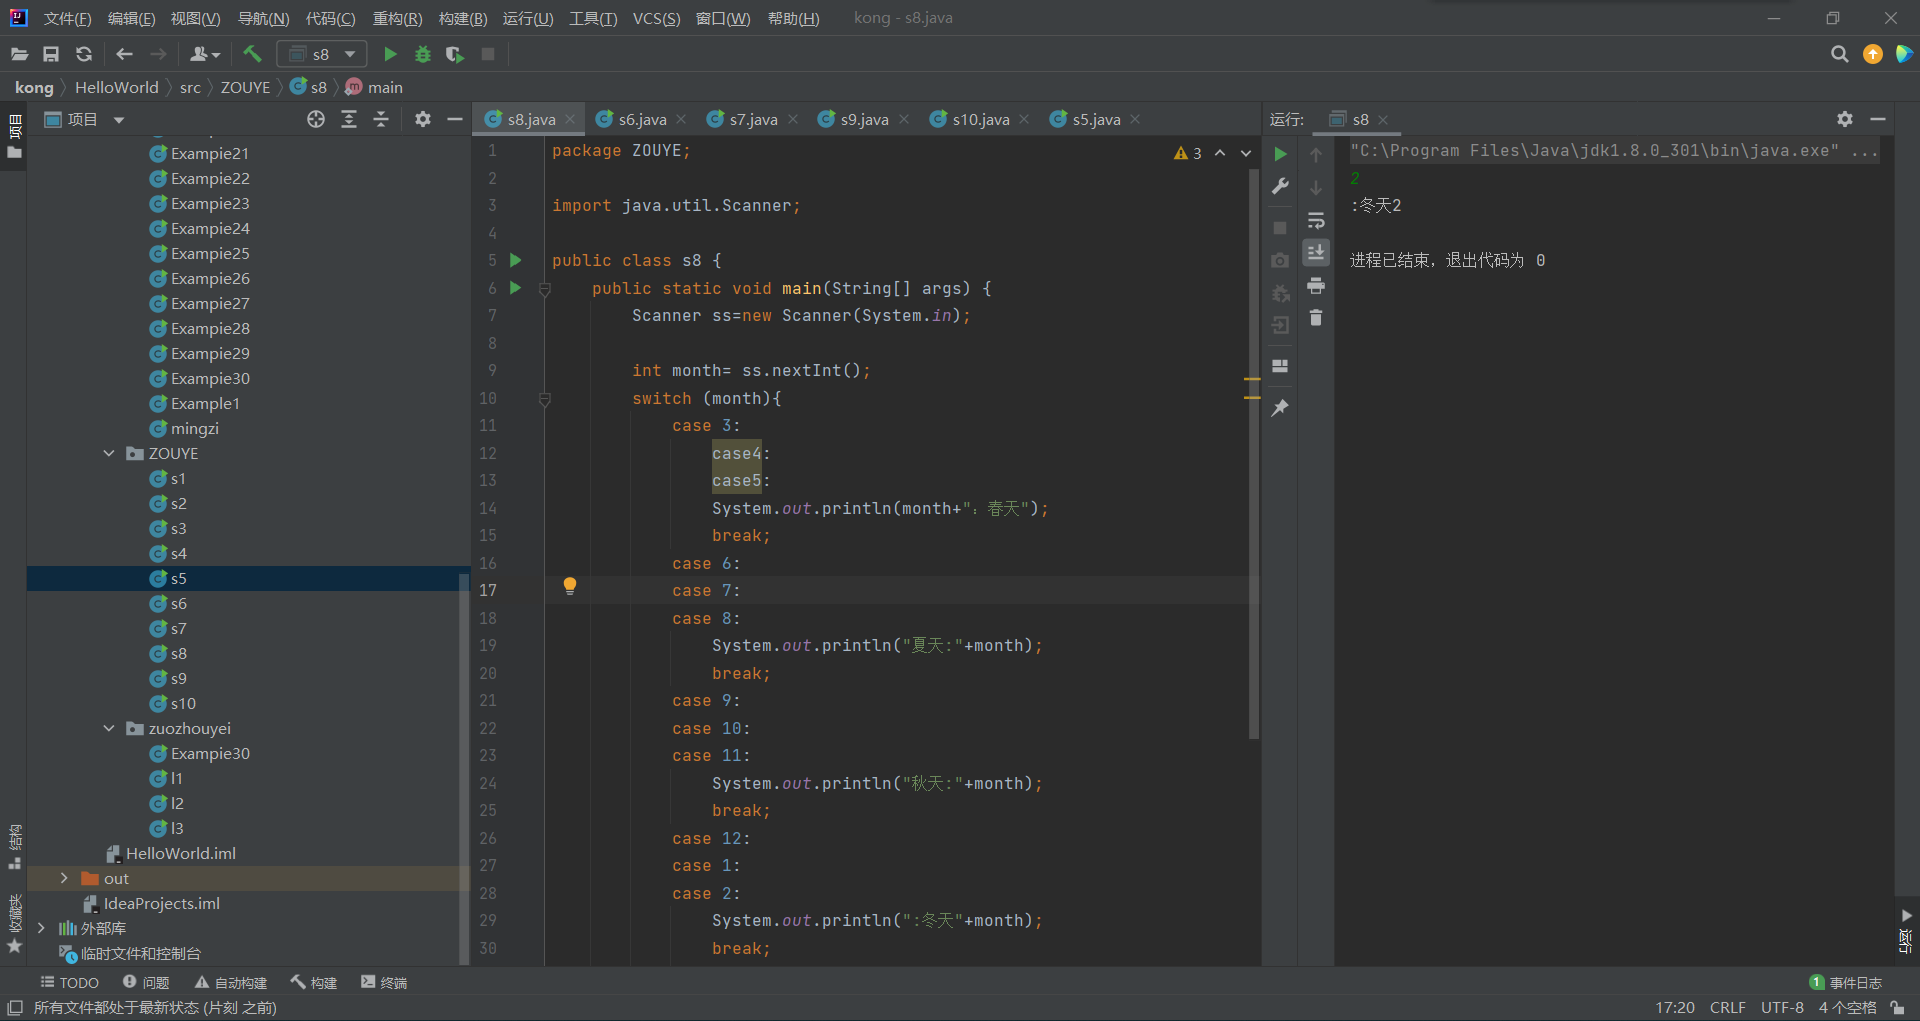This screenshot has height=1021, width=1920.
Task: Open the s8 run configuration dropdown
Action: coord(322,54)
